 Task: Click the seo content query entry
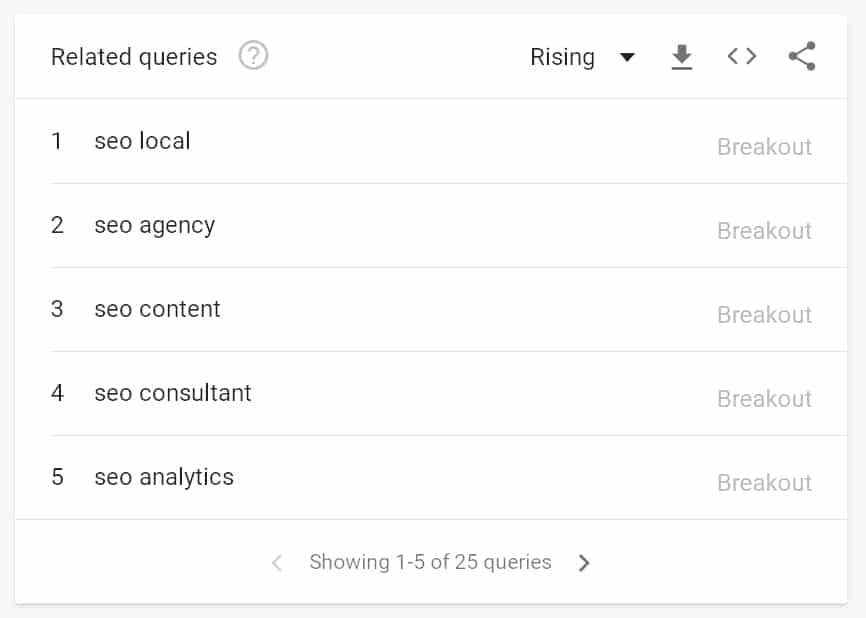pyautogui.click(x=157, y=309)
